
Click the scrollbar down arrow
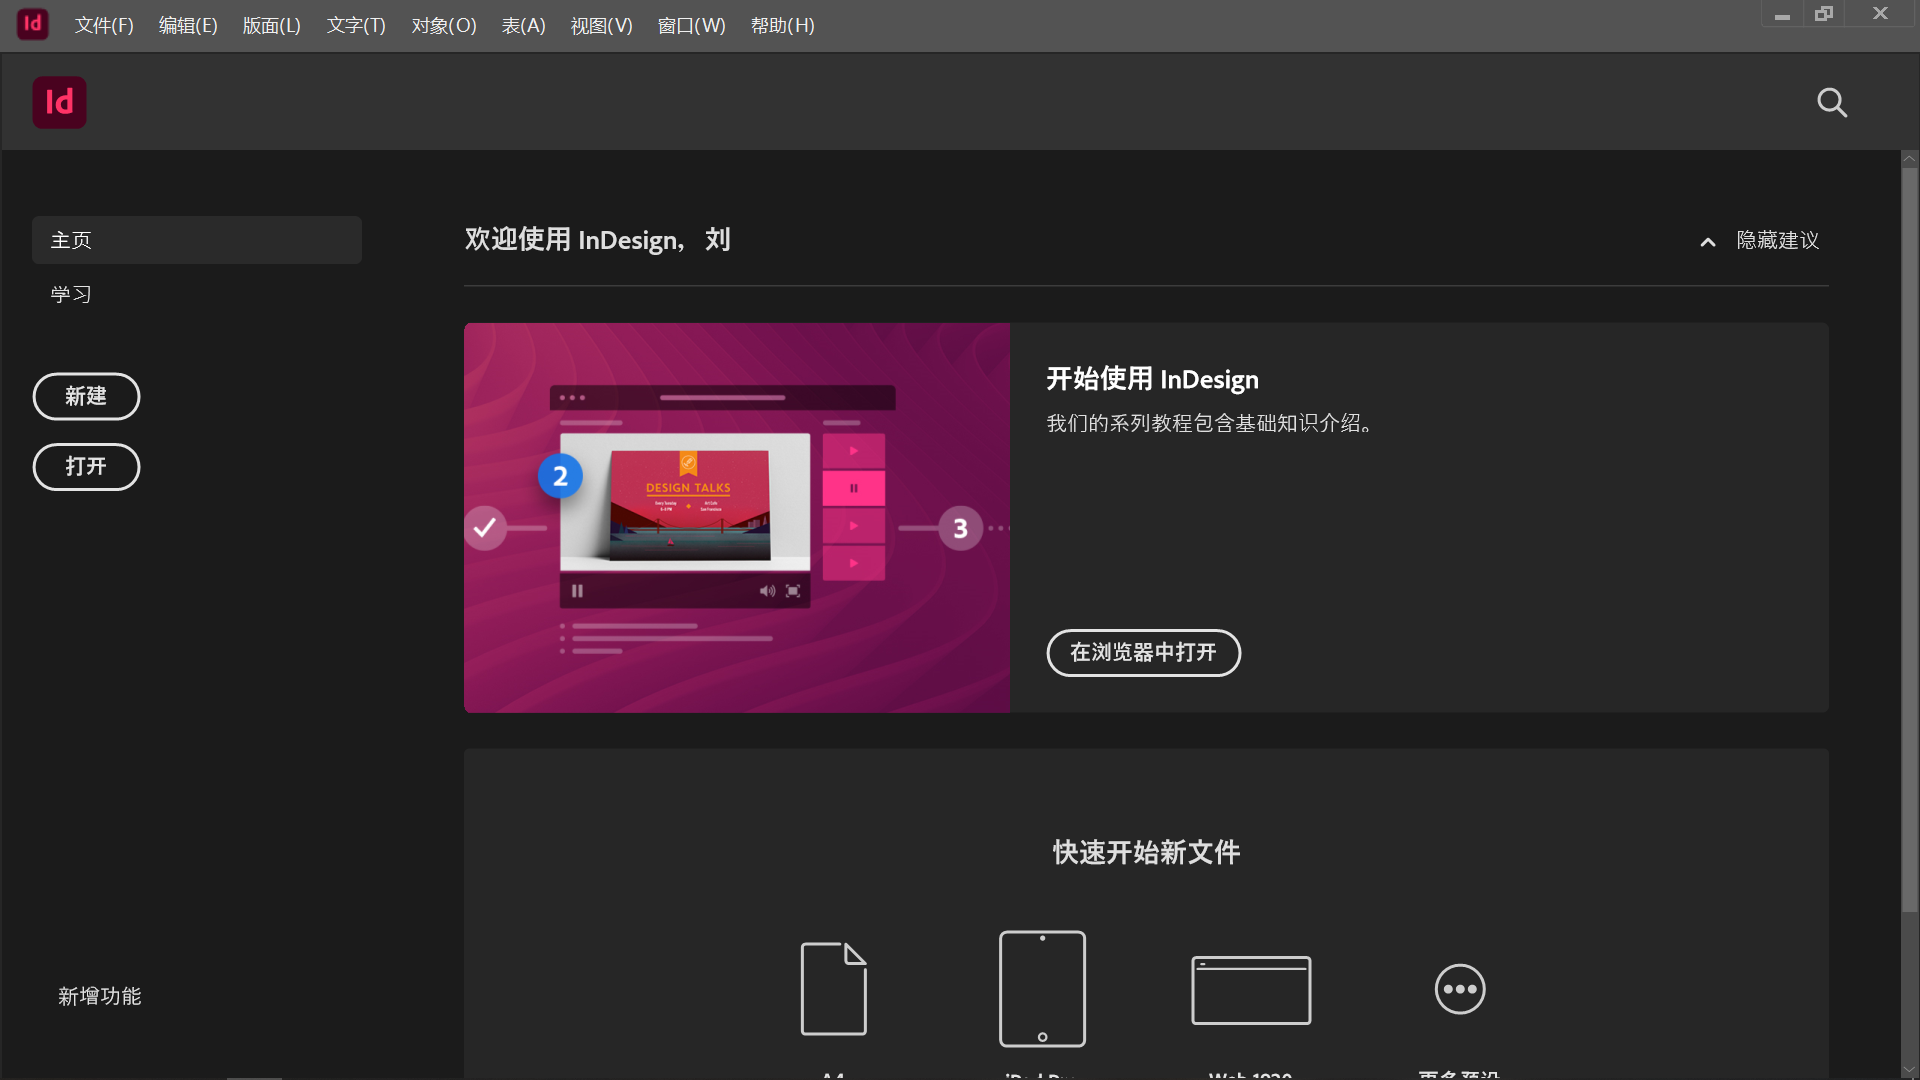click(x=1910, y=1070)
